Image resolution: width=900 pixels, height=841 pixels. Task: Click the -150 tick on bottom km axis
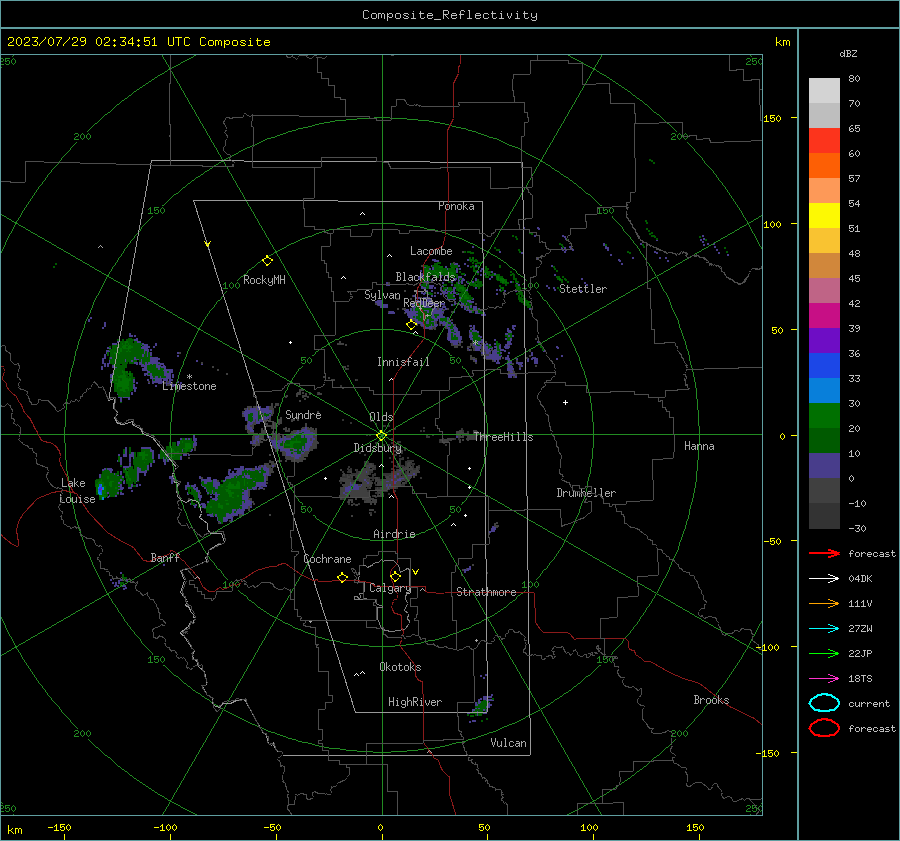coord(59,827)
